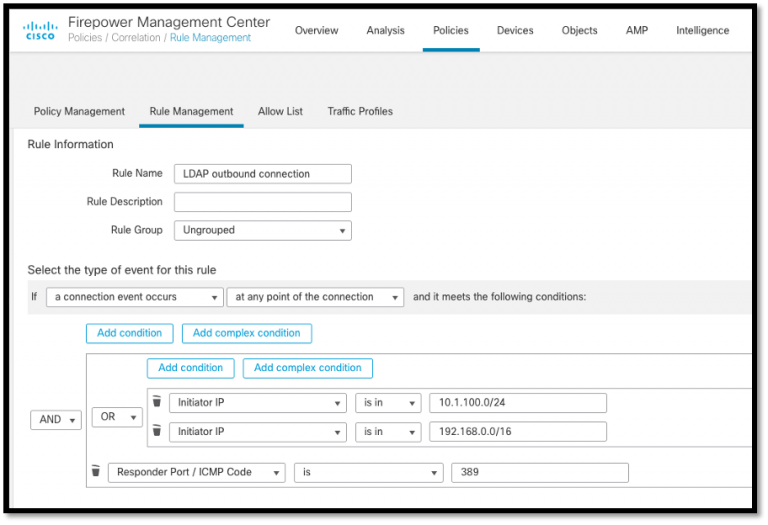Open the Rule Group dropdown
The width and height of the screenshot is (768, 525).
pyautogui.click(x=262, y=230)
